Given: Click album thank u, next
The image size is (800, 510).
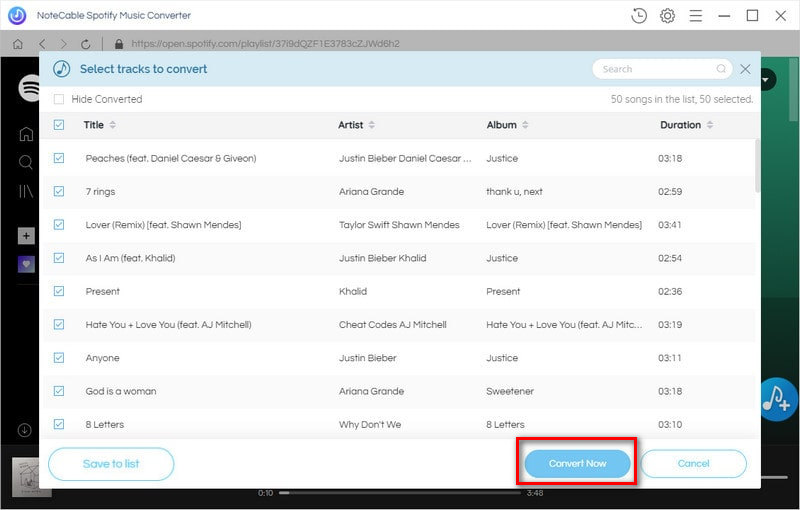Looking at the screenshot, I should pos(514,191).
